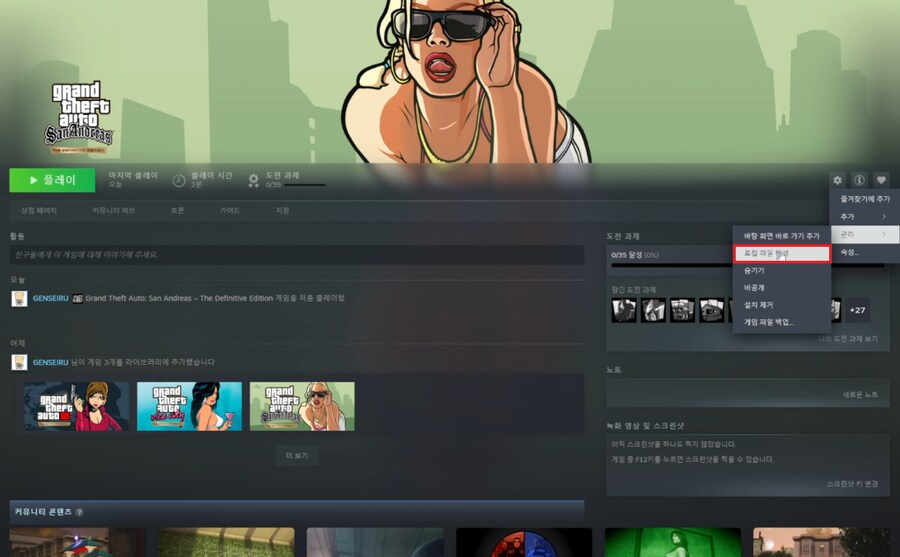The width and height of the screenshot is (900, 557).
Task: Click the 더 보기 button
Action: click(x=296, y=455)
